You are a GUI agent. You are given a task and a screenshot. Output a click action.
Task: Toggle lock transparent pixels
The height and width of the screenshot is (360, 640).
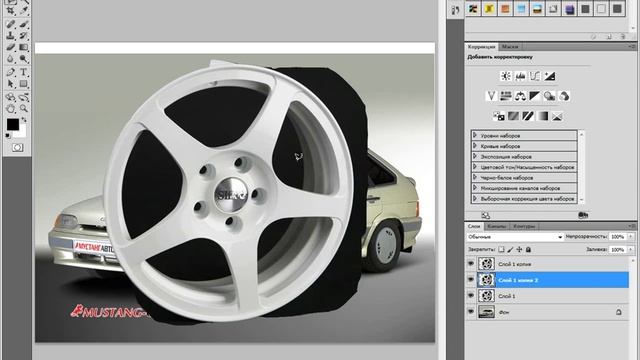click(502, 249)
